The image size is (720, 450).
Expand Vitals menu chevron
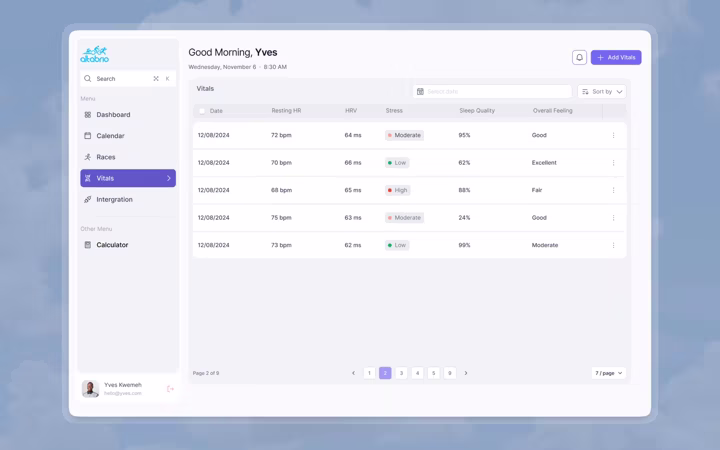(x=169, y=178)
